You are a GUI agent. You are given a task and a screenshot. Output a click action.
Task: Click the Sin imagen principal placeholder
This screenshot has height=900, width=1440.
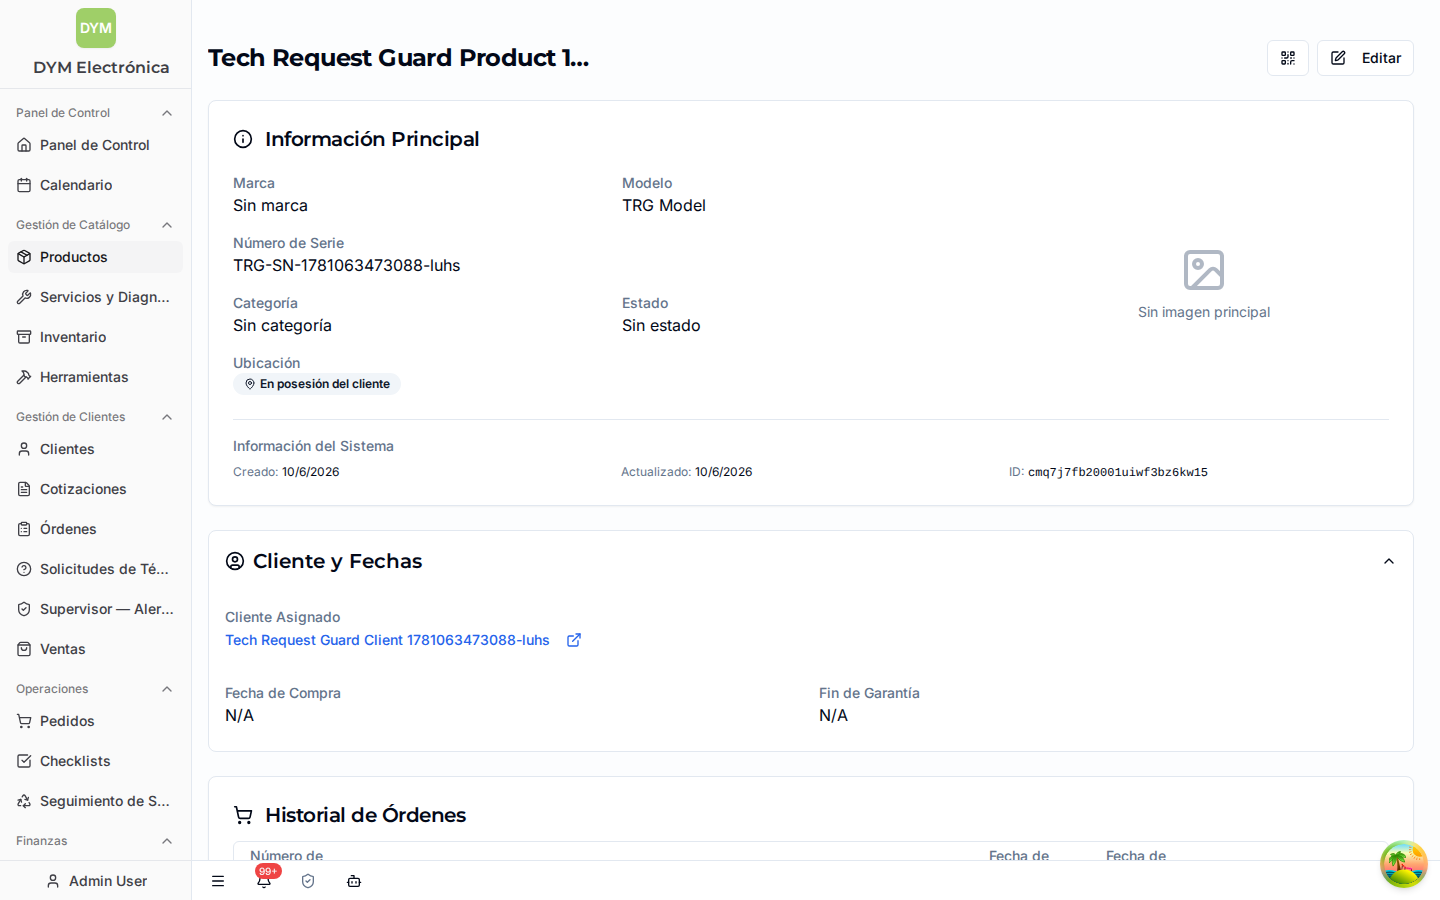coord(1204,285)
